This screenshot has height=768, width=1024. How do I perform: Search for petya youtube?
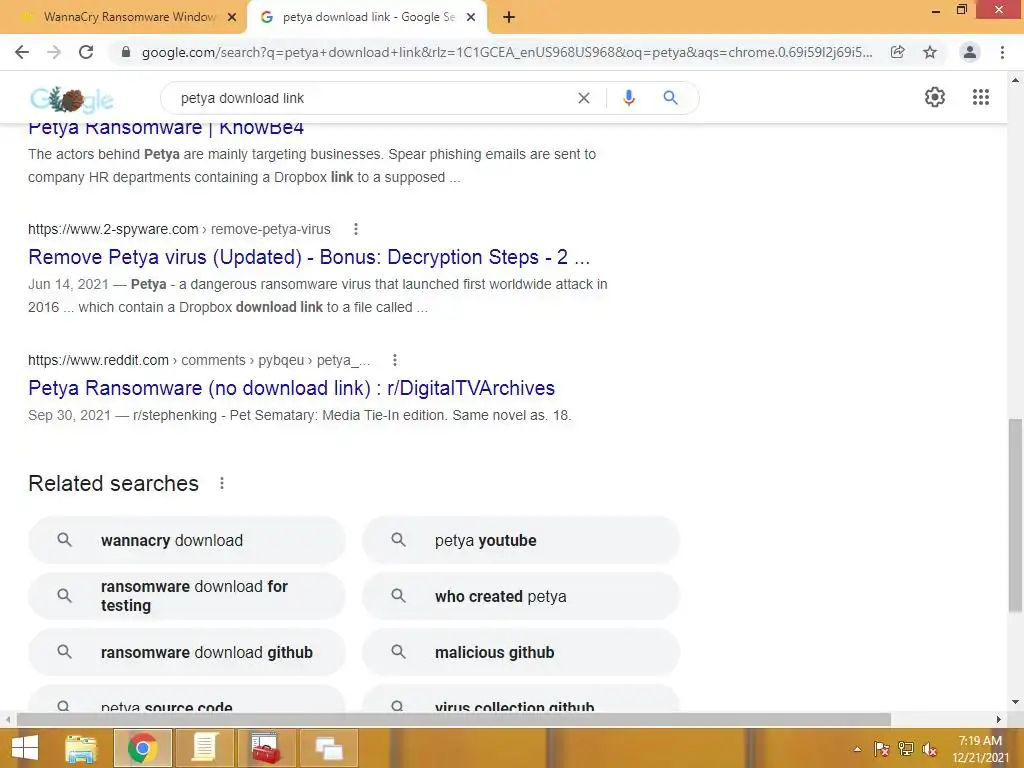click(521, 540)
